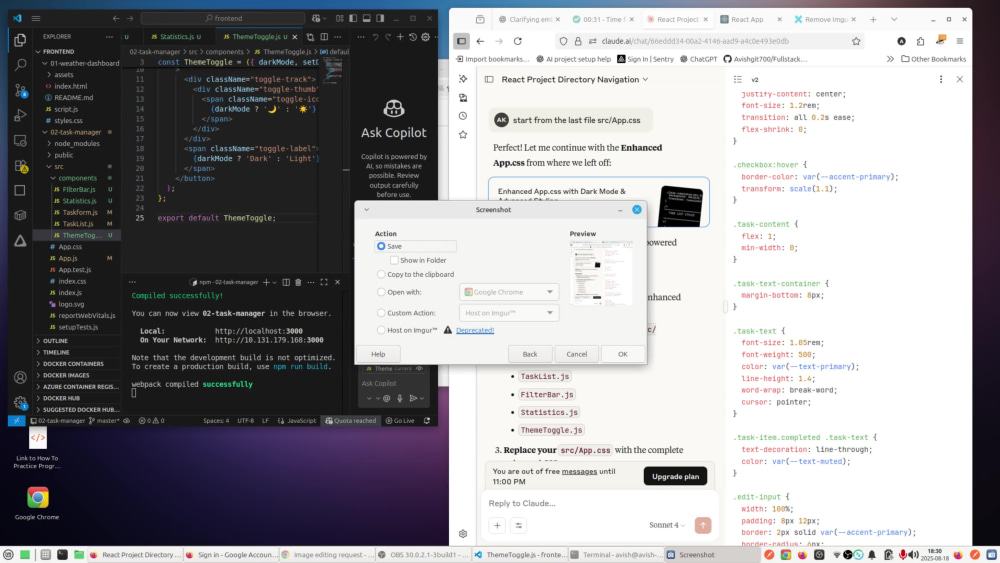Screen dimensions: 1000x563
Task: Open Firefox application hamburger menu
Action: point(960,41)
